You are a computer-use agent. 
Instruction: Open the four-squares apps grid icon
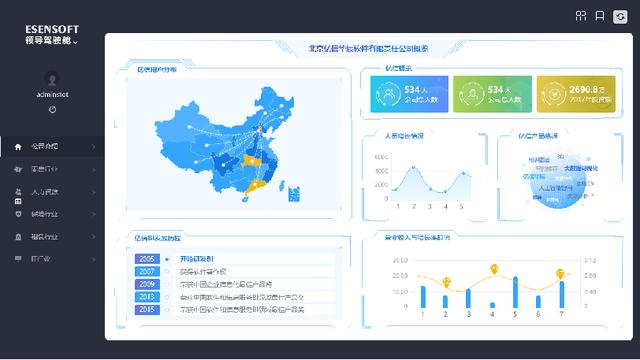580,16
